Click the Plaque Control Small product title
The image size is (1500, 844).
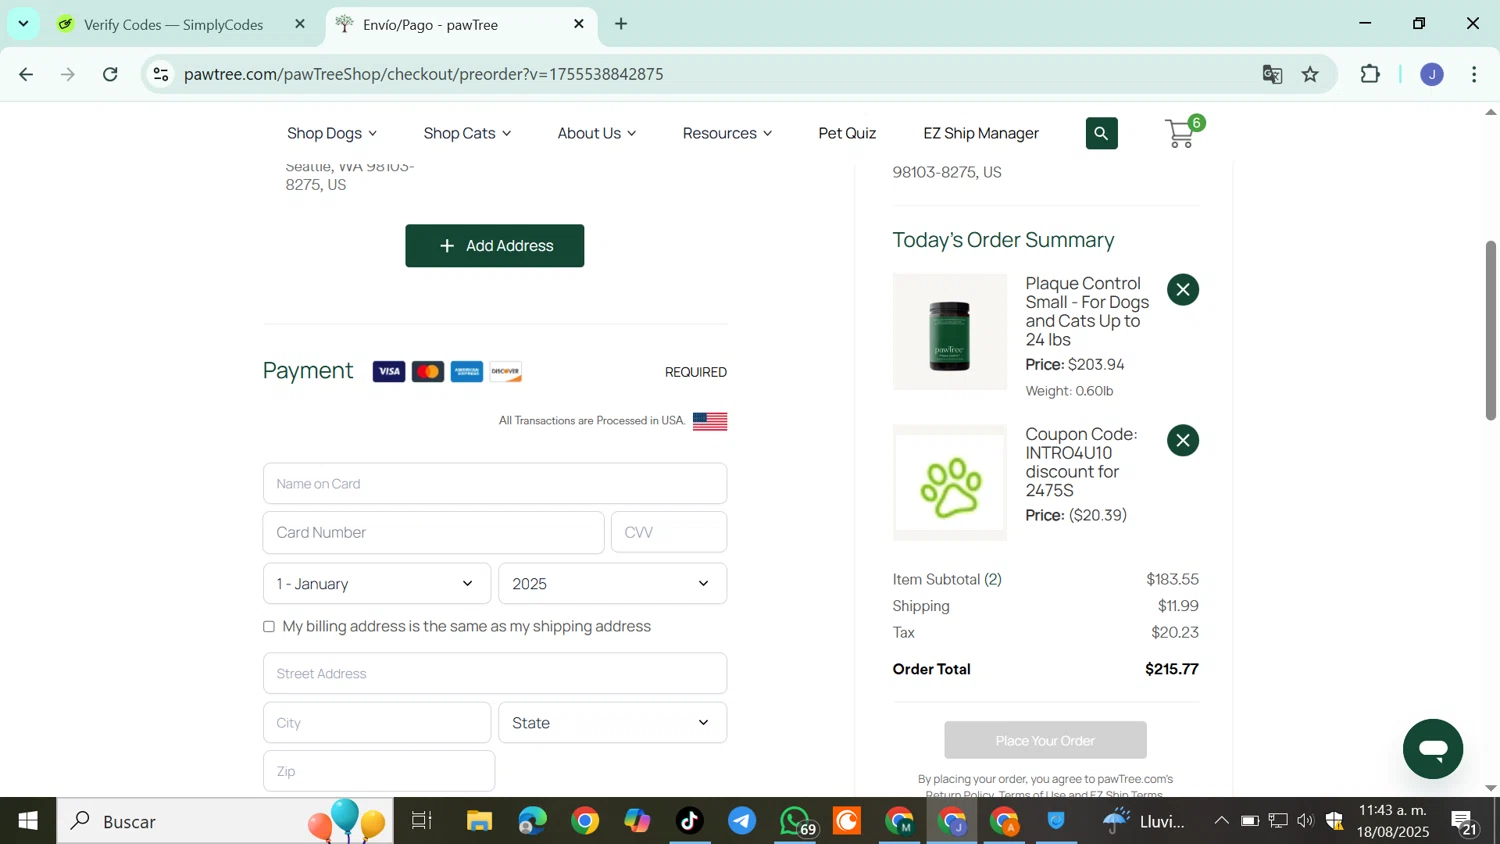[x=1087, y=312]
